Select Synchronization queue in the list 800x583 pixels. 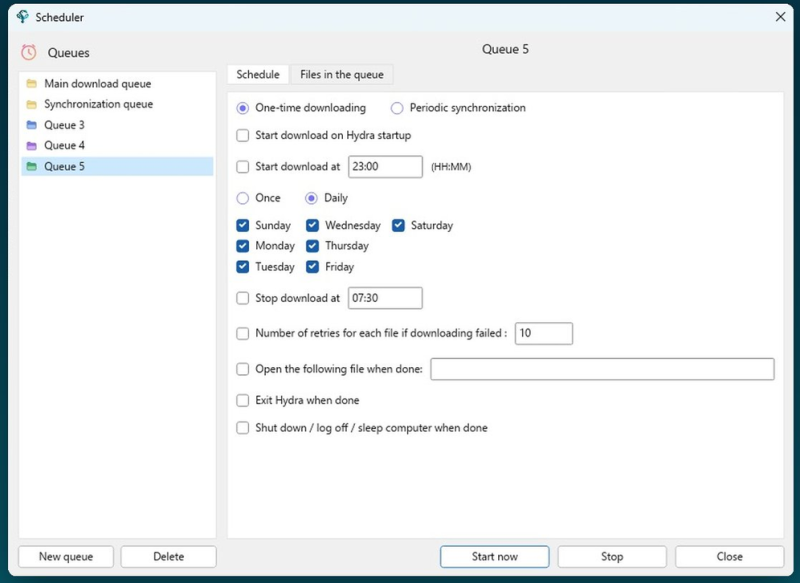point(117,104)
